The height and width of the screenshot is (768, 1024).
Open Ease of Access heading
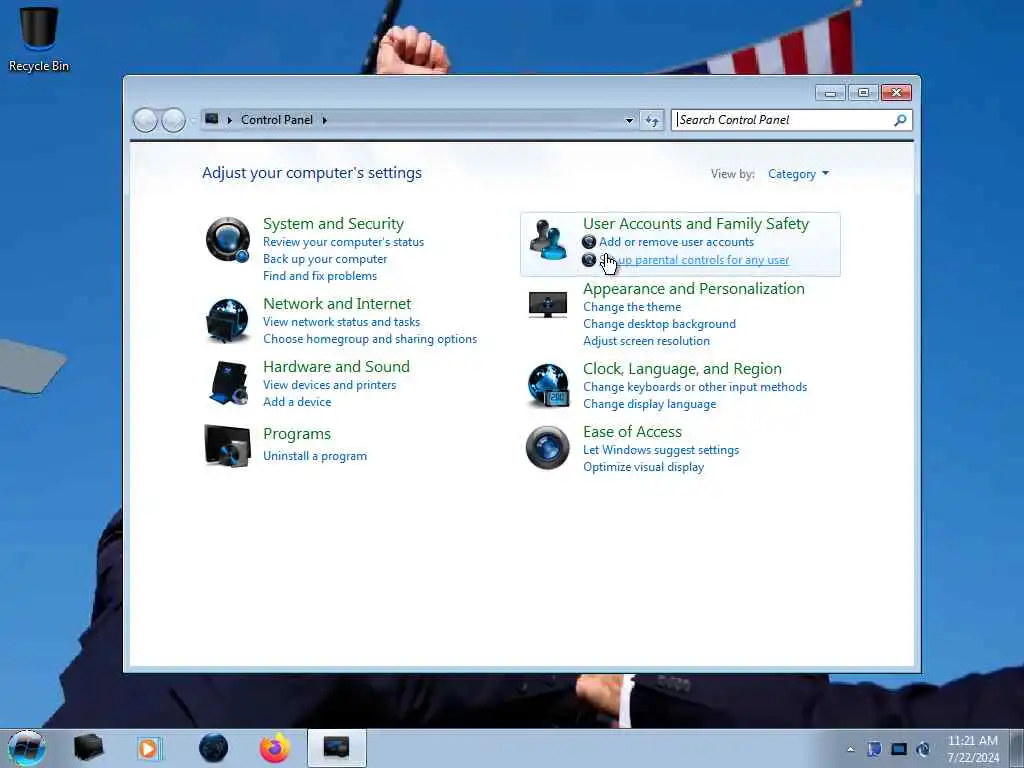(632, 432)
